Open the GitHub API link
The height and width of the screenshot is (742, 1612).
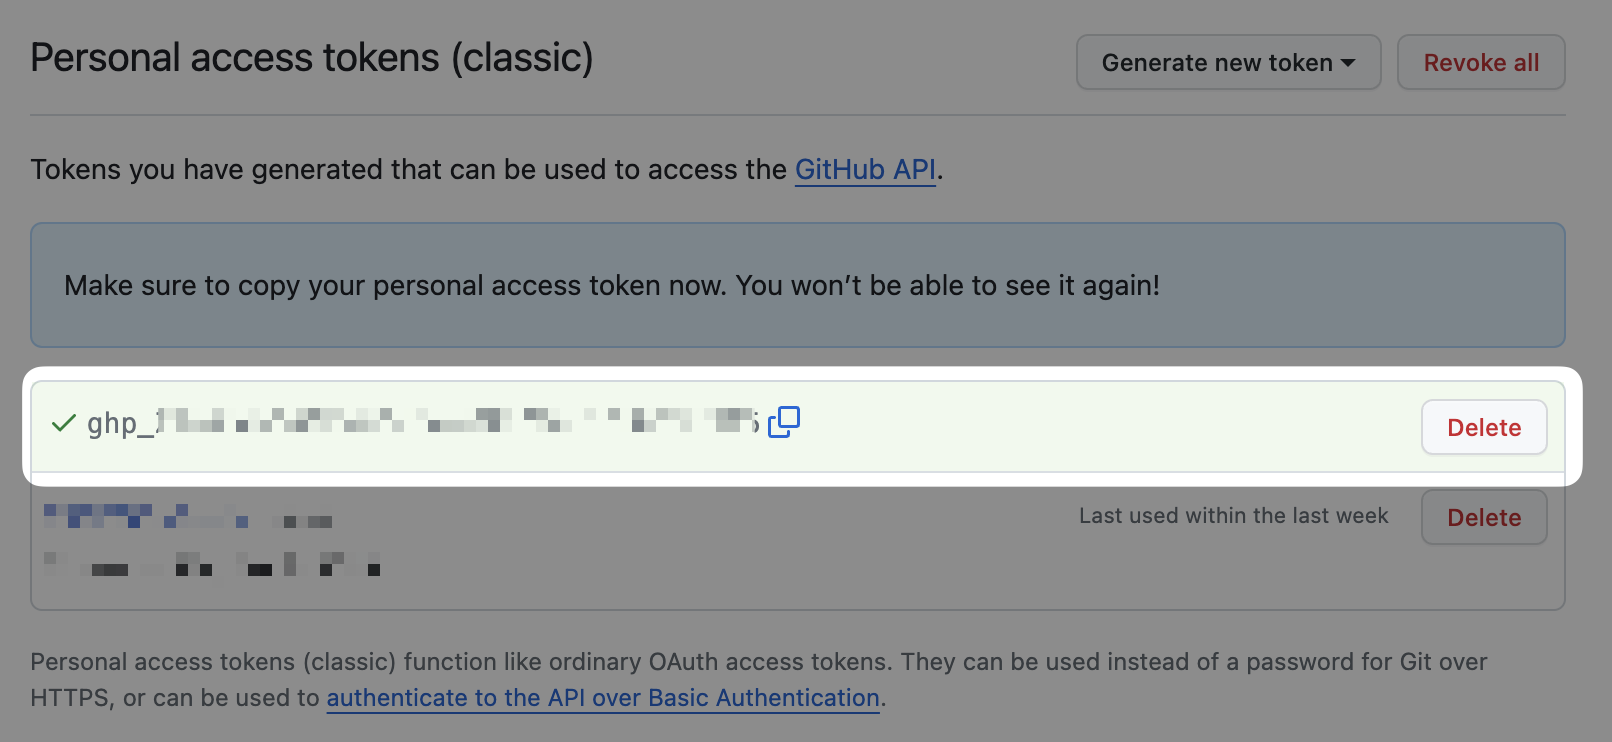tap(865, 169)
